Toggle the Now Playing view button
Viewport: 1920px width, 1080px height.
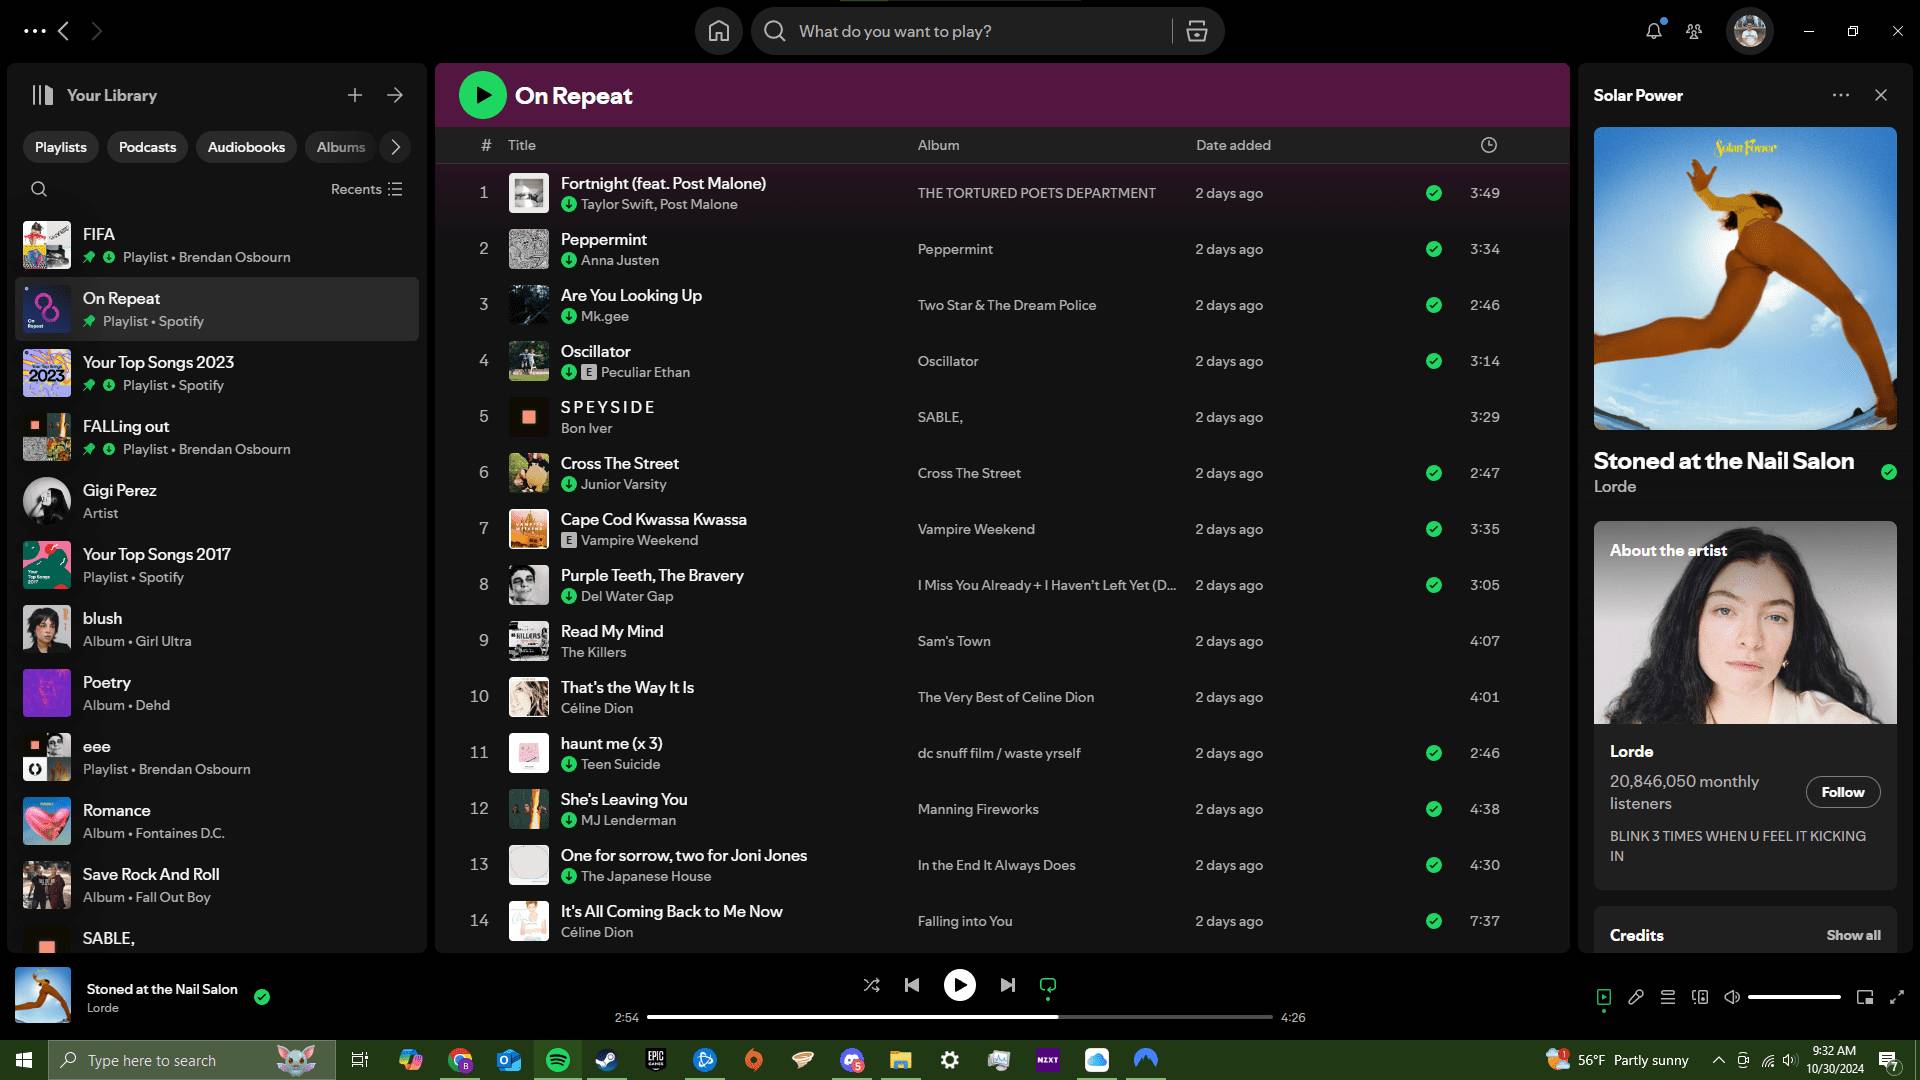pos(1604,997)
